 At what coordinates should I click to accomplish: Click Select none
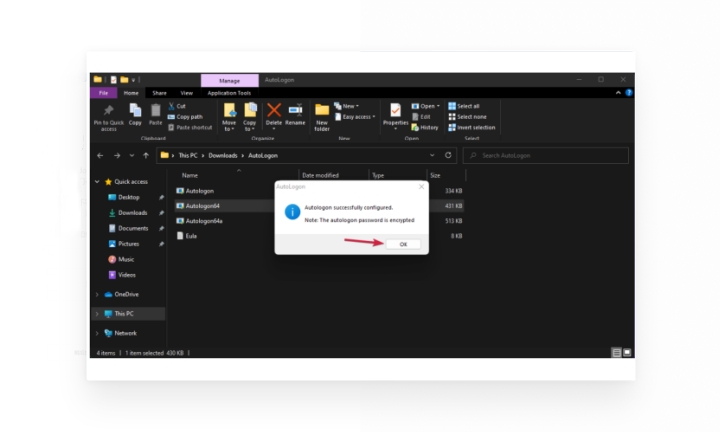click(x=467, y=117)
